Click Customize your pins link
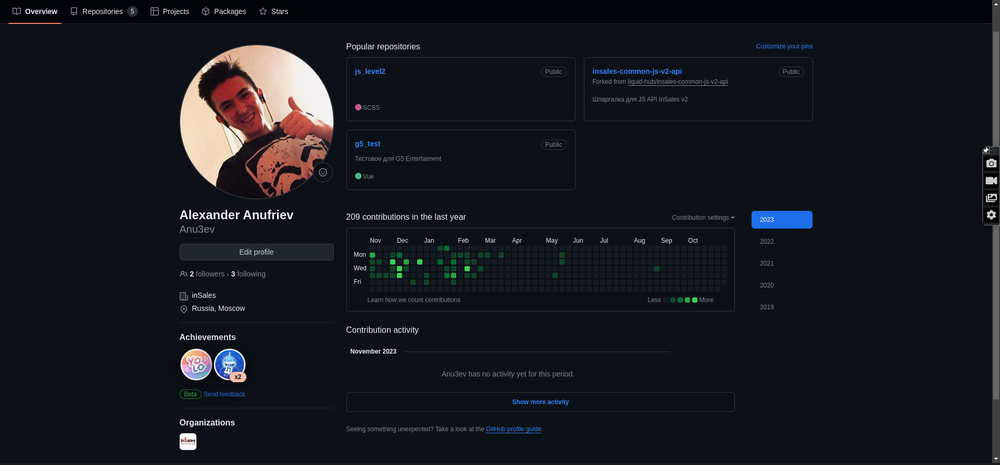Image resolution: width=1000 pixels, height=465 pixels. (784, 47)
